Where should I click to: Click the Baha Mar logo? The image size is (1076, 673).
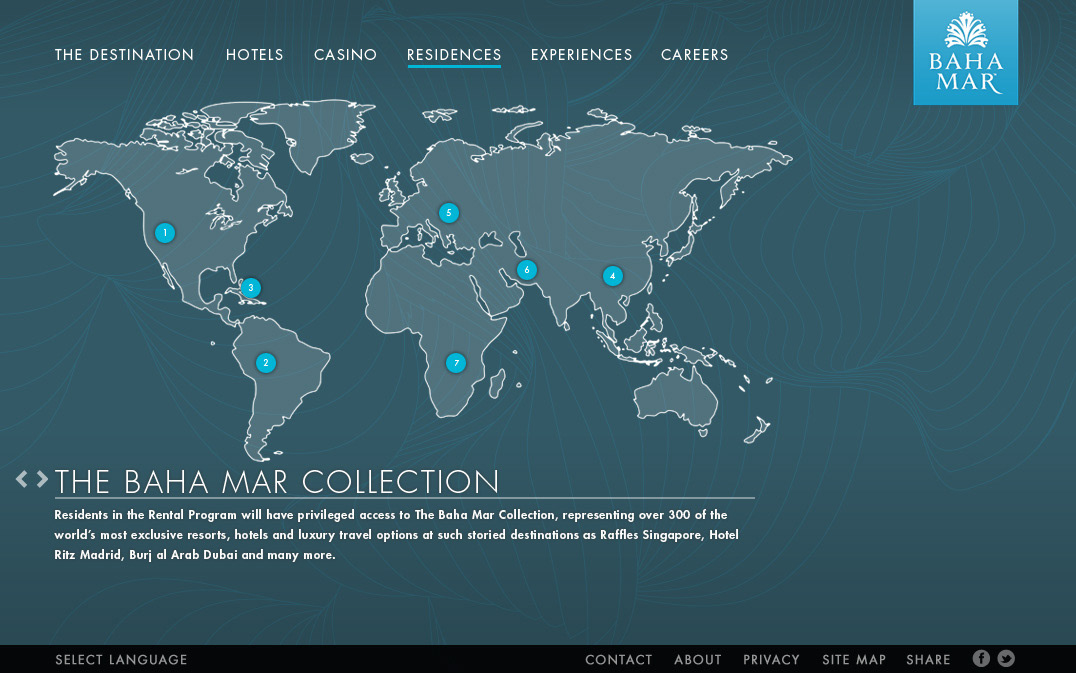[966, 52]
